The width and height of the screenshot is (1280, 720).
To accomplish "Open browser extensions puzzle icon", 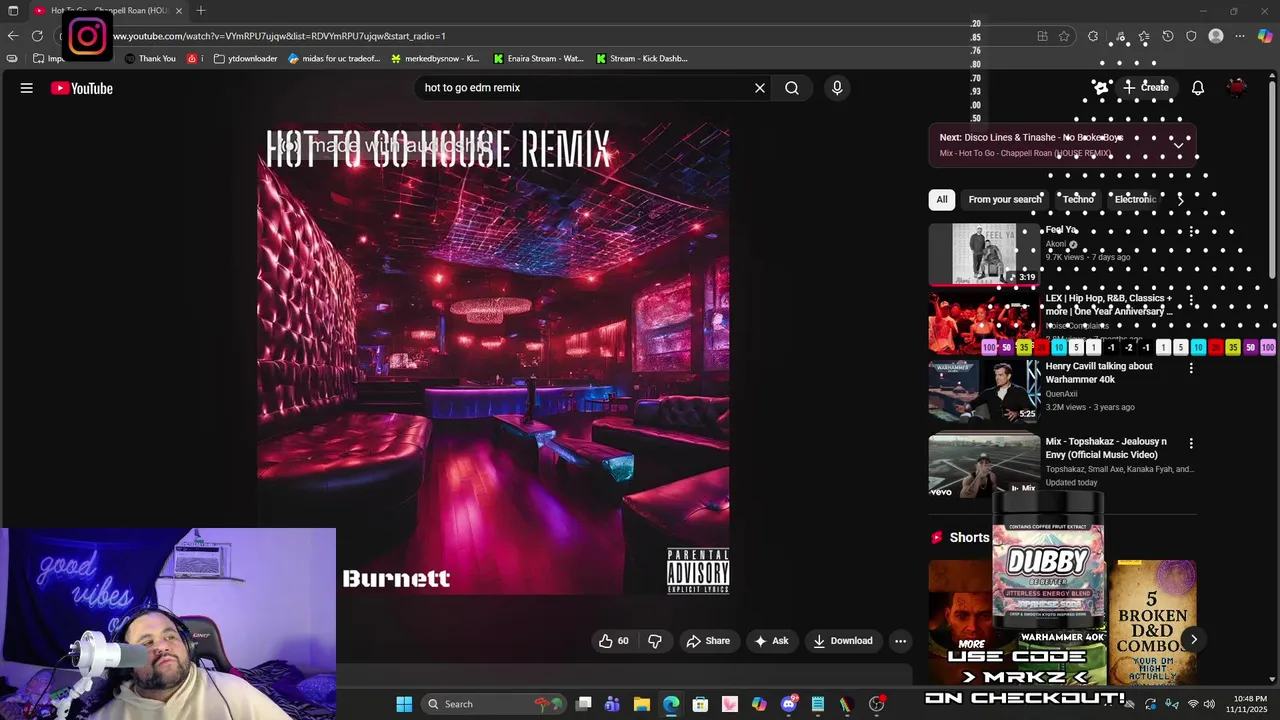I will click(1093, 36).
